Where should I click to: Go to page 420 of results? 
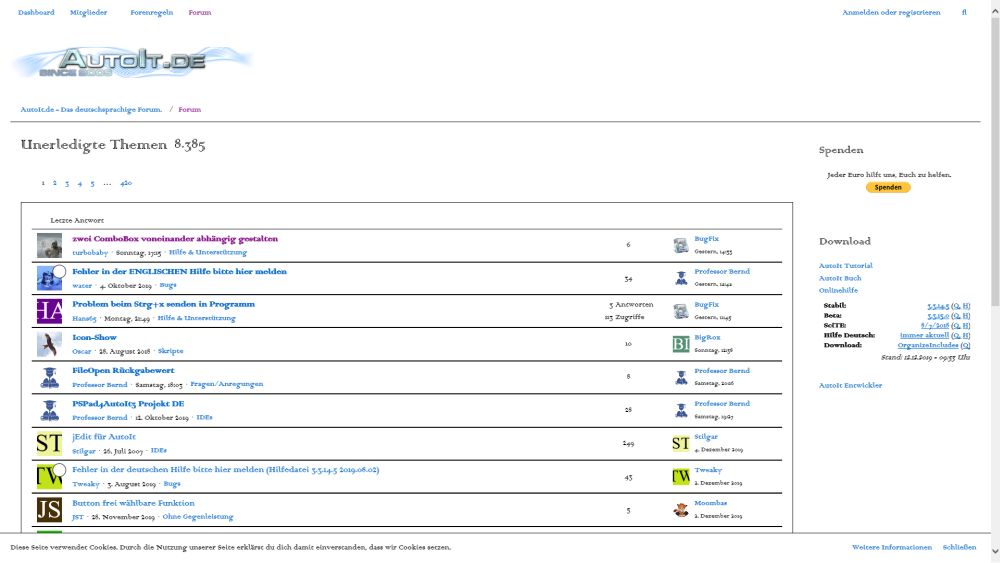(126, 184)
